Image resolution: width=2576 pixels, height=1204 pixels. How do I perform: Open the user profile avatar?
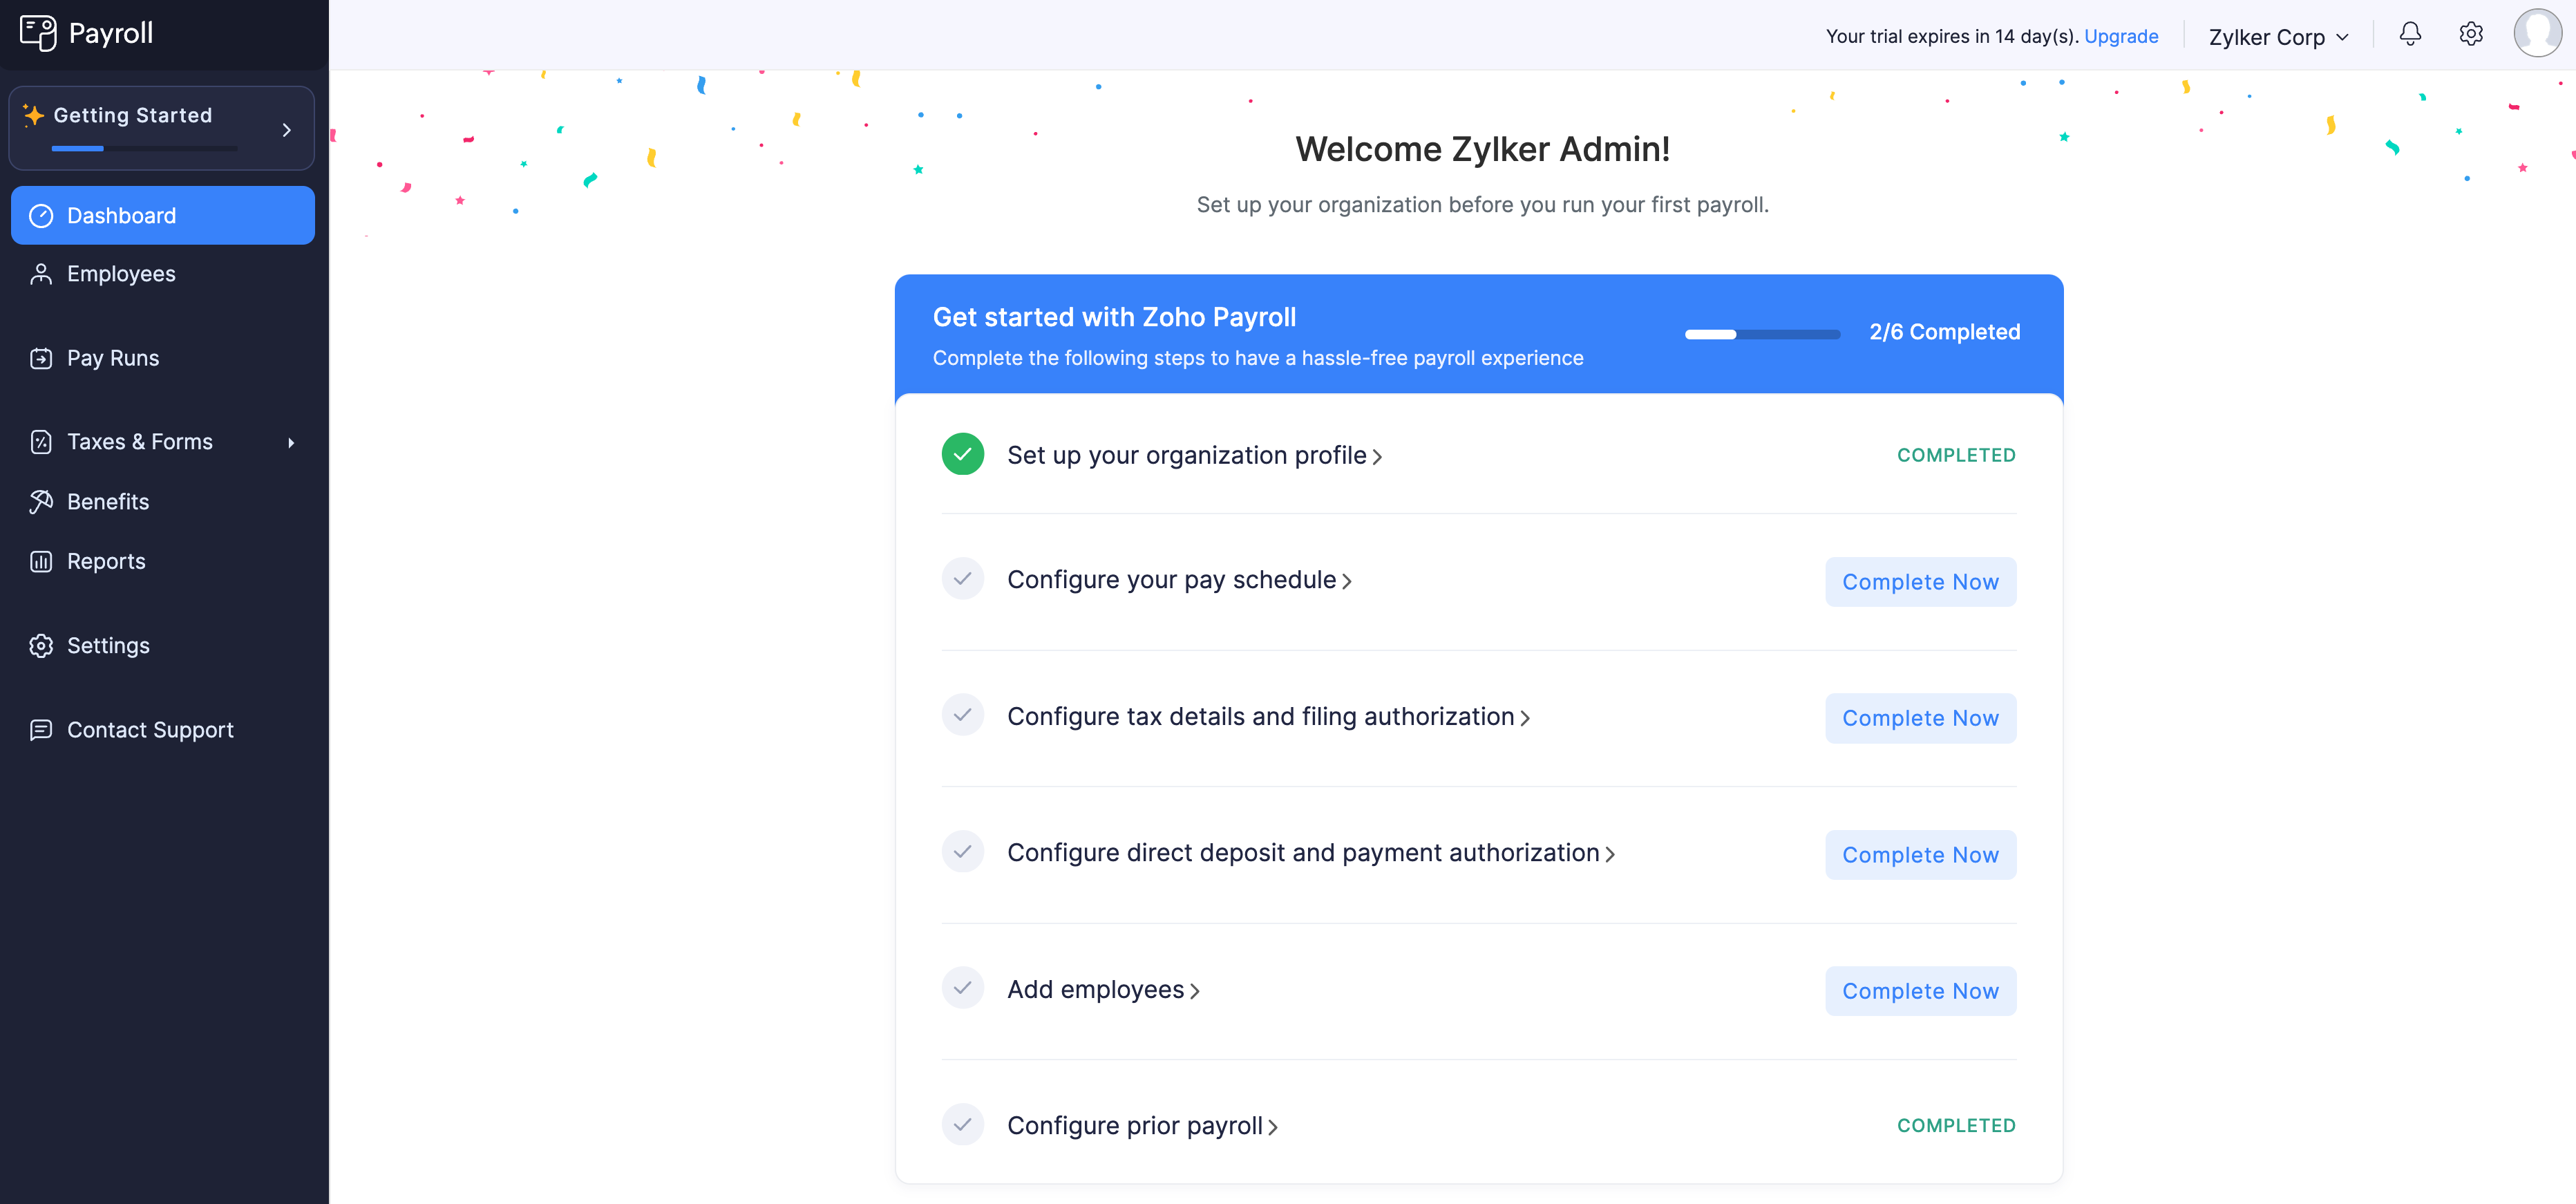click(2537, 33)
